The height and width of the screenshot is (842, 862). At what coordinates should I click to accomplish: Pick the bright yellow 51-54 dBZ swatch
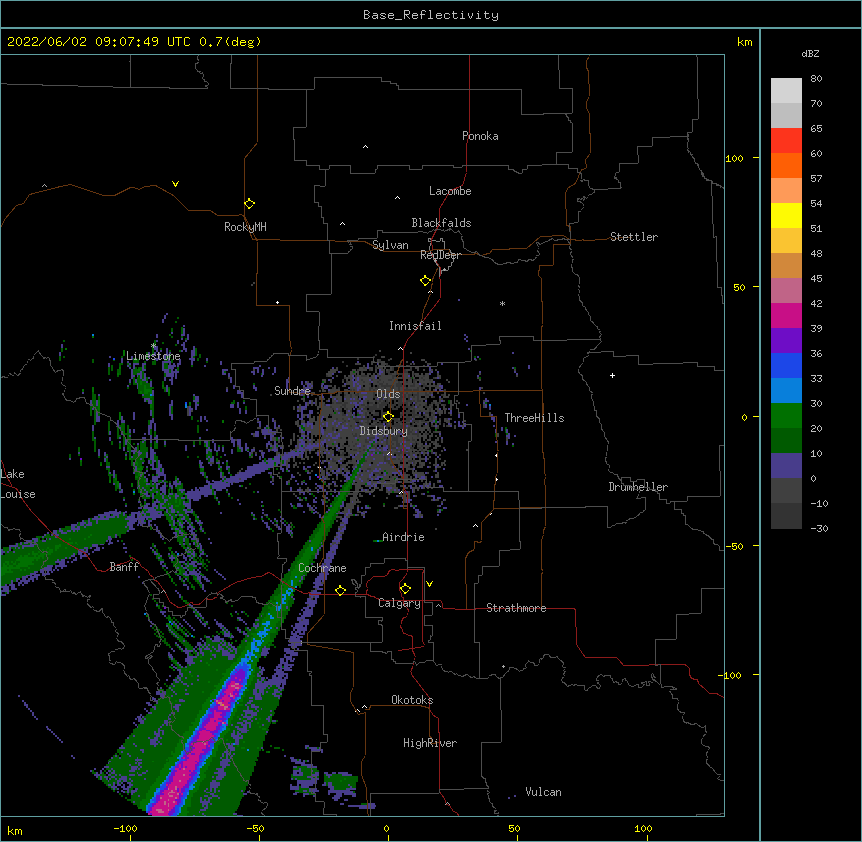[786, 215]
